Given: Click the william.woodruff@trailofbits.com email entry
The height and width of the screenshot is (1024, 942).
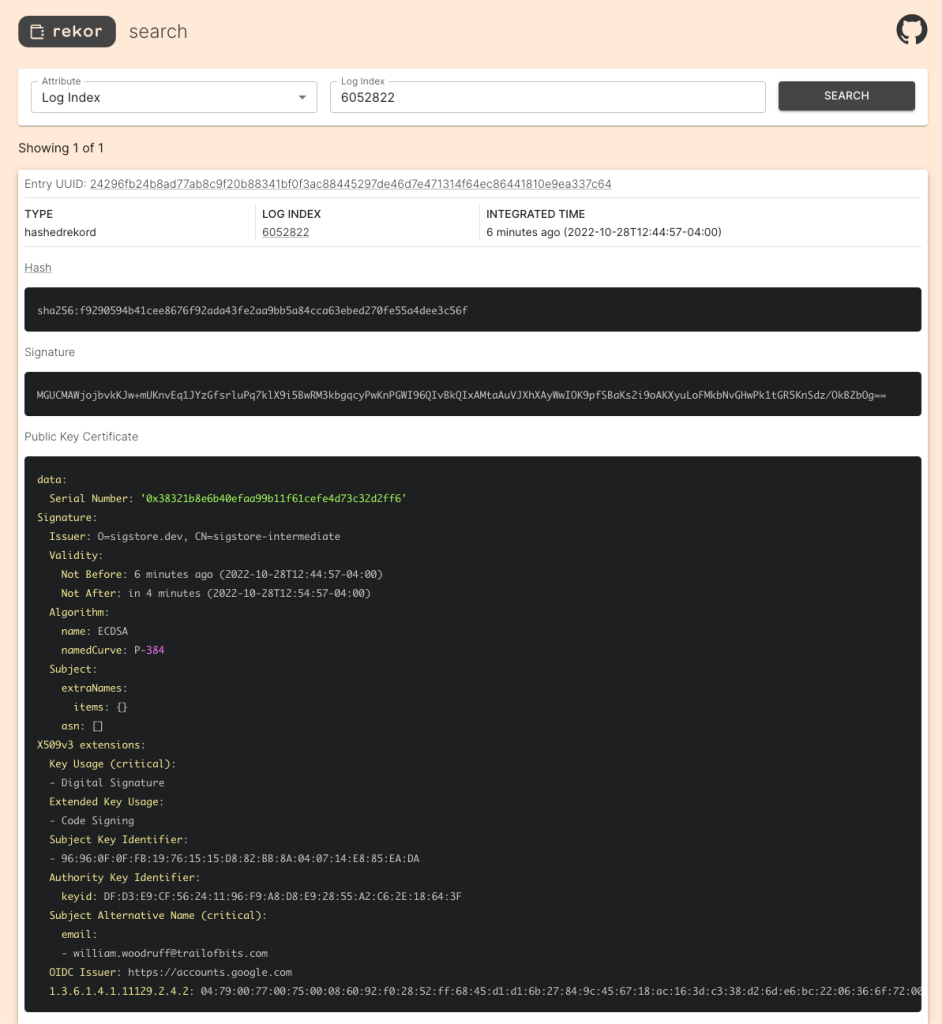Looking at the screenshot, I should pos(170,953).
